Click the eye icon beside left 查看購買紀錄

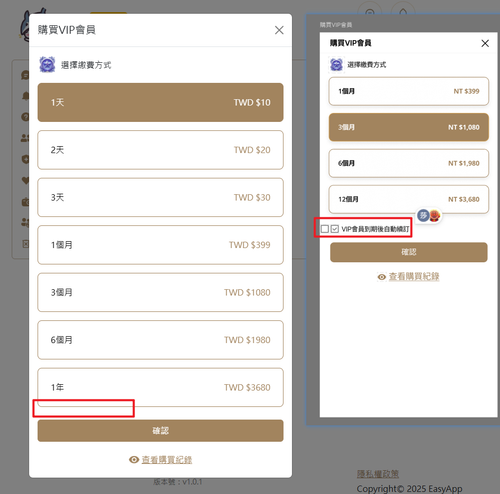tap(134, 460)
